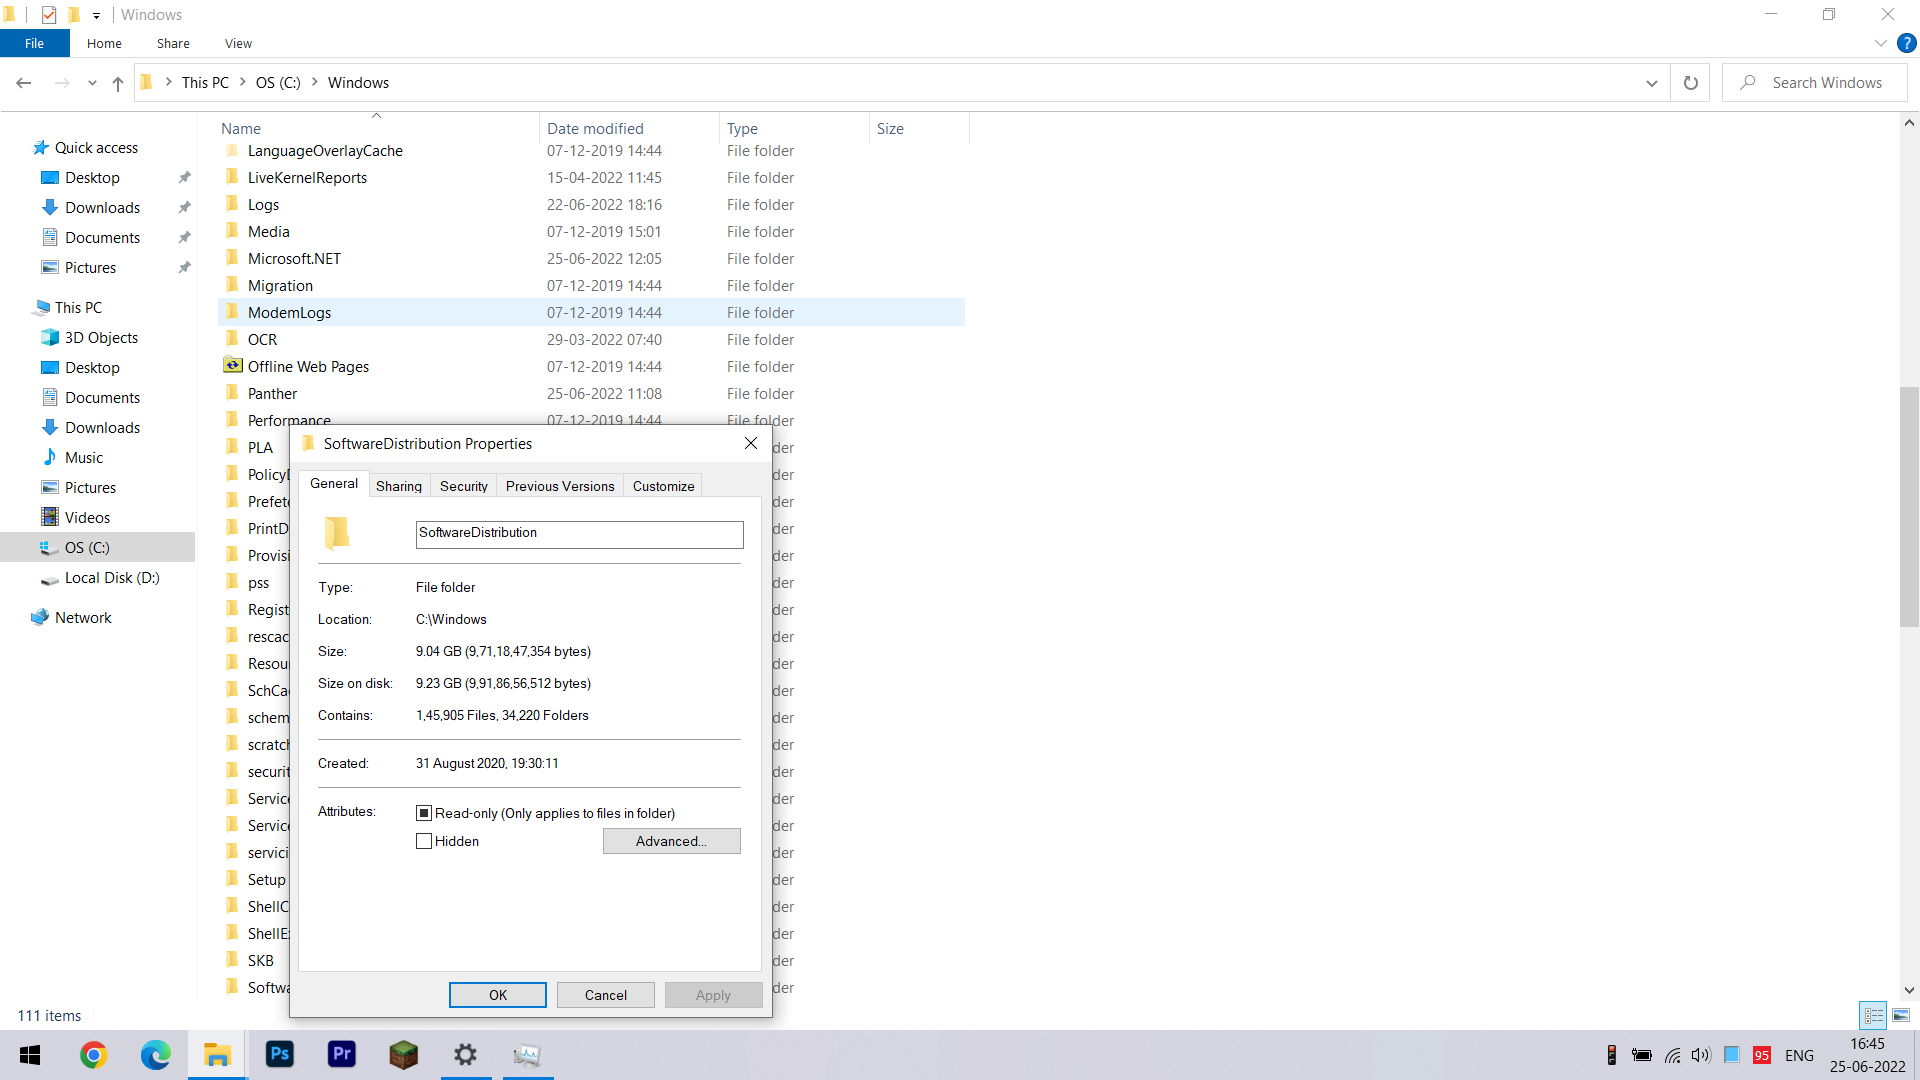
Task: Open Premiere Pro from the taskbar
Action: (x=342, y=1055)
